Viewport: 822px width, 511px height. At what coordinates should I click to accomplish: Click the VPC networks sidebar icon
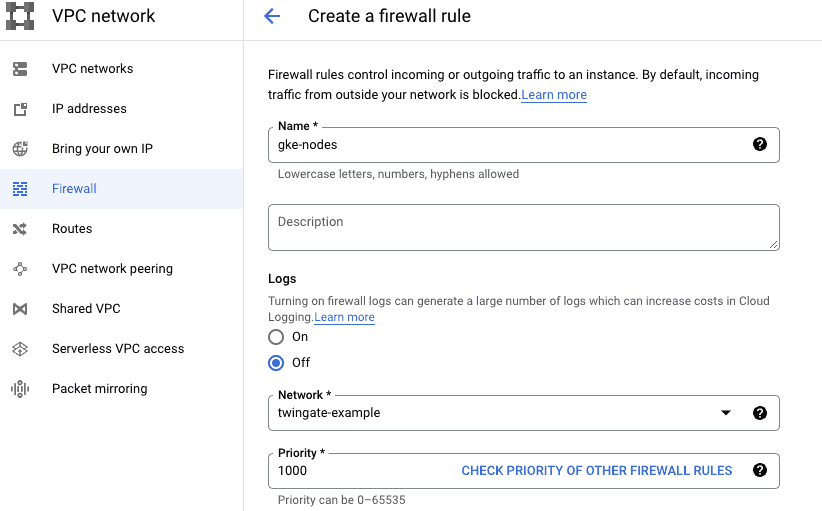coord(20,69)
